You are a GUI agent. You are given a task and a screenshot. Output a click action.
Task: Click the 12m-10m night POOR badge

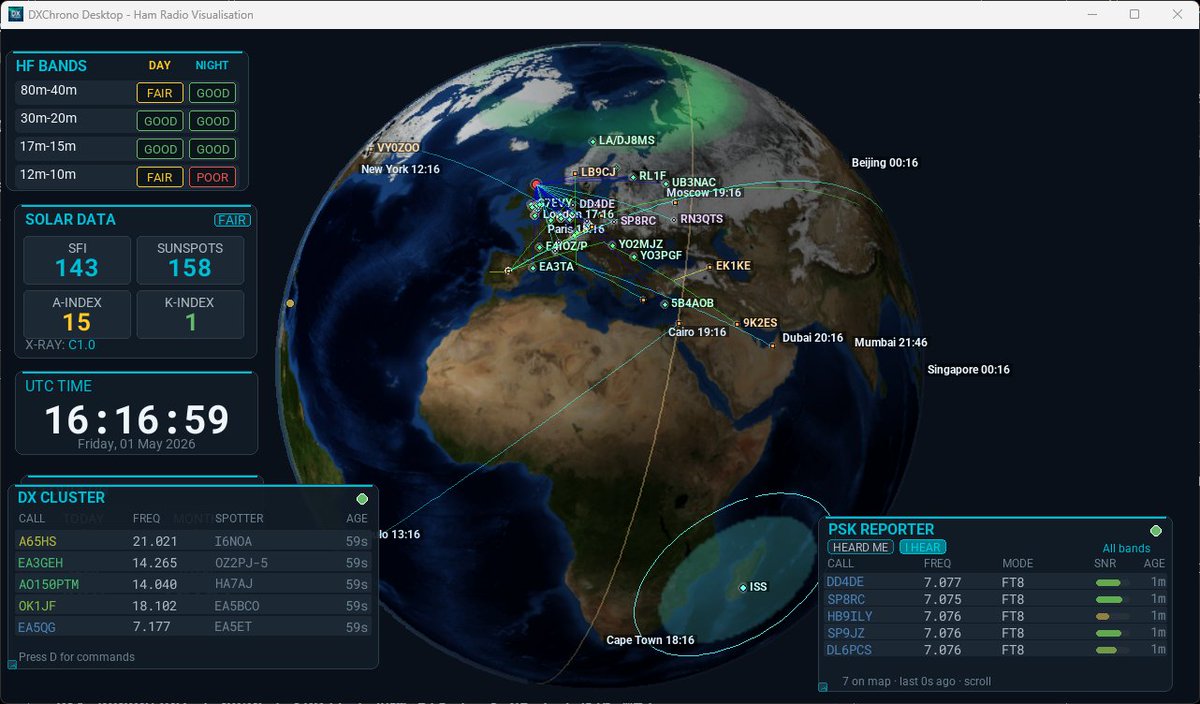point(213,177)
